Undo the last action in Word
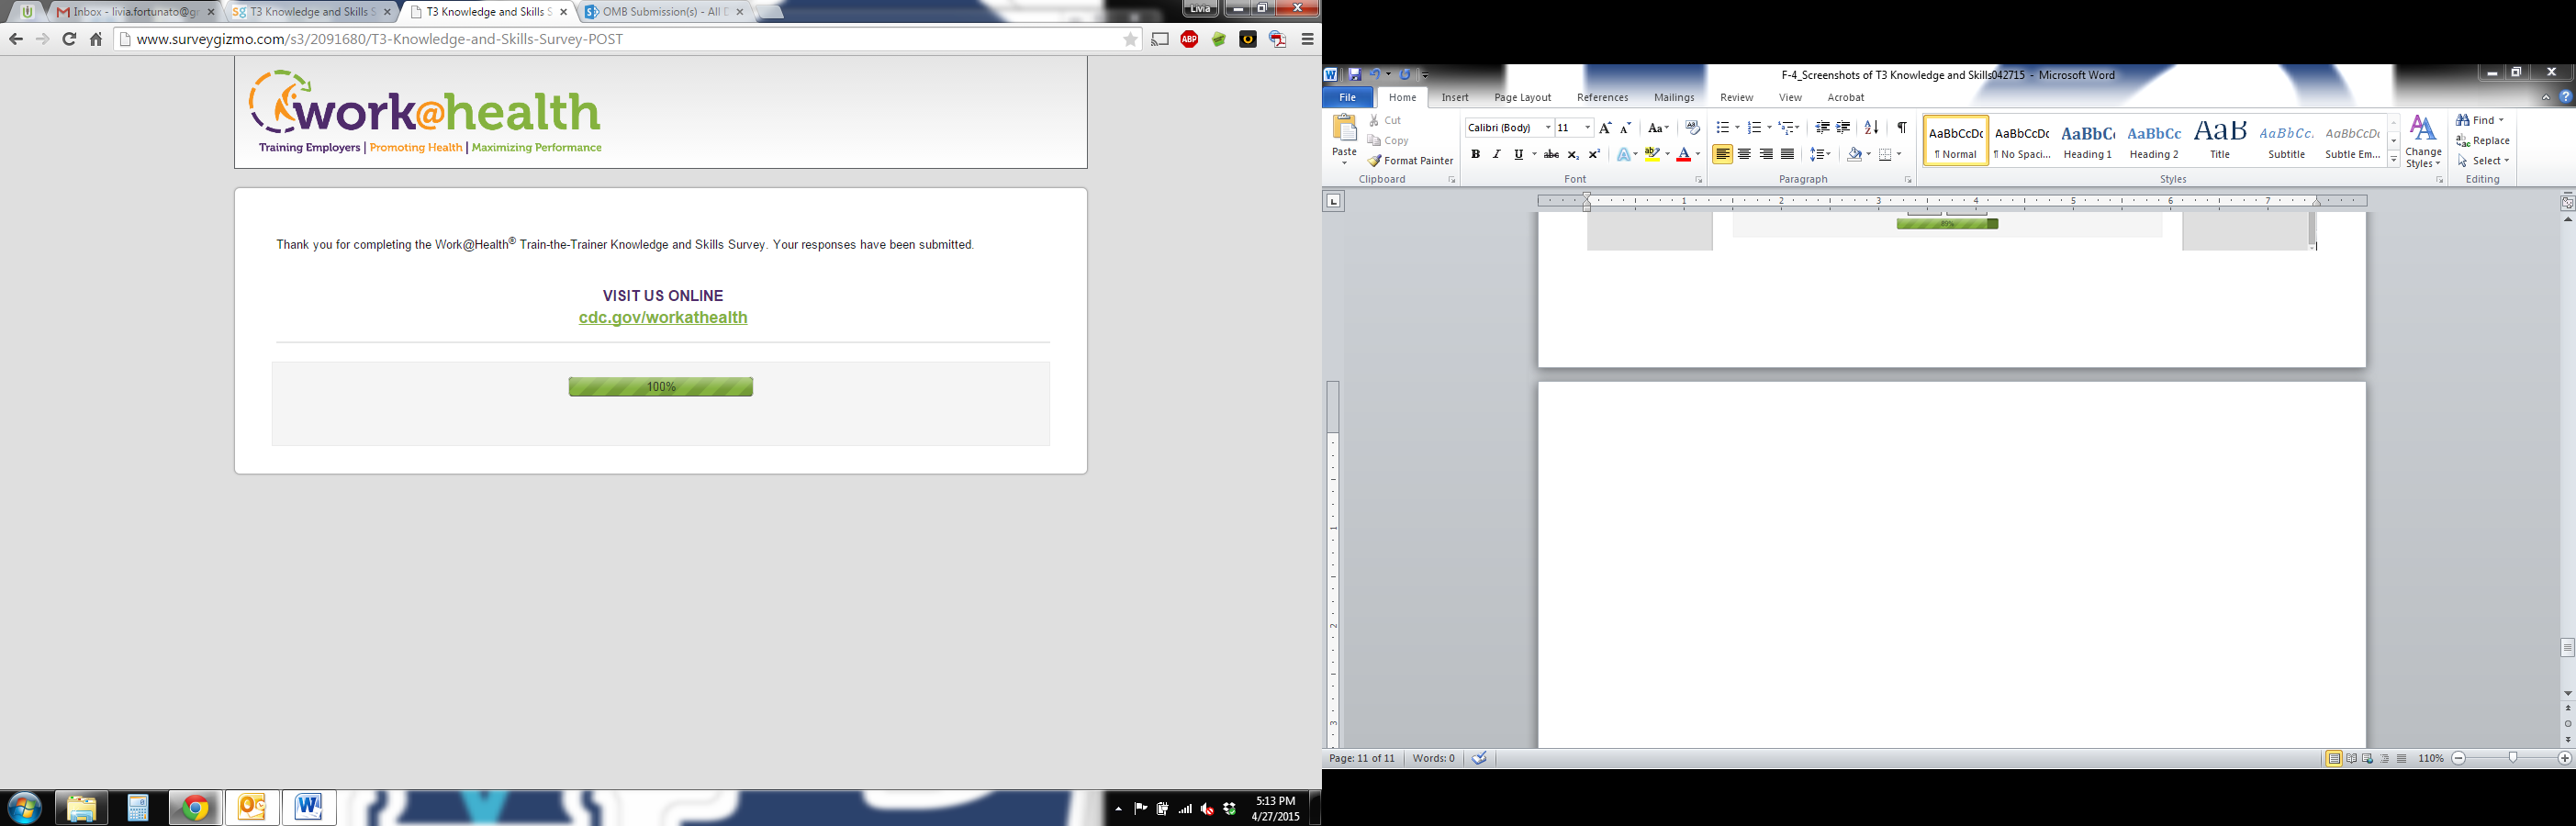This screenshot has height=826, width=2576. (x=1374, y=74)
